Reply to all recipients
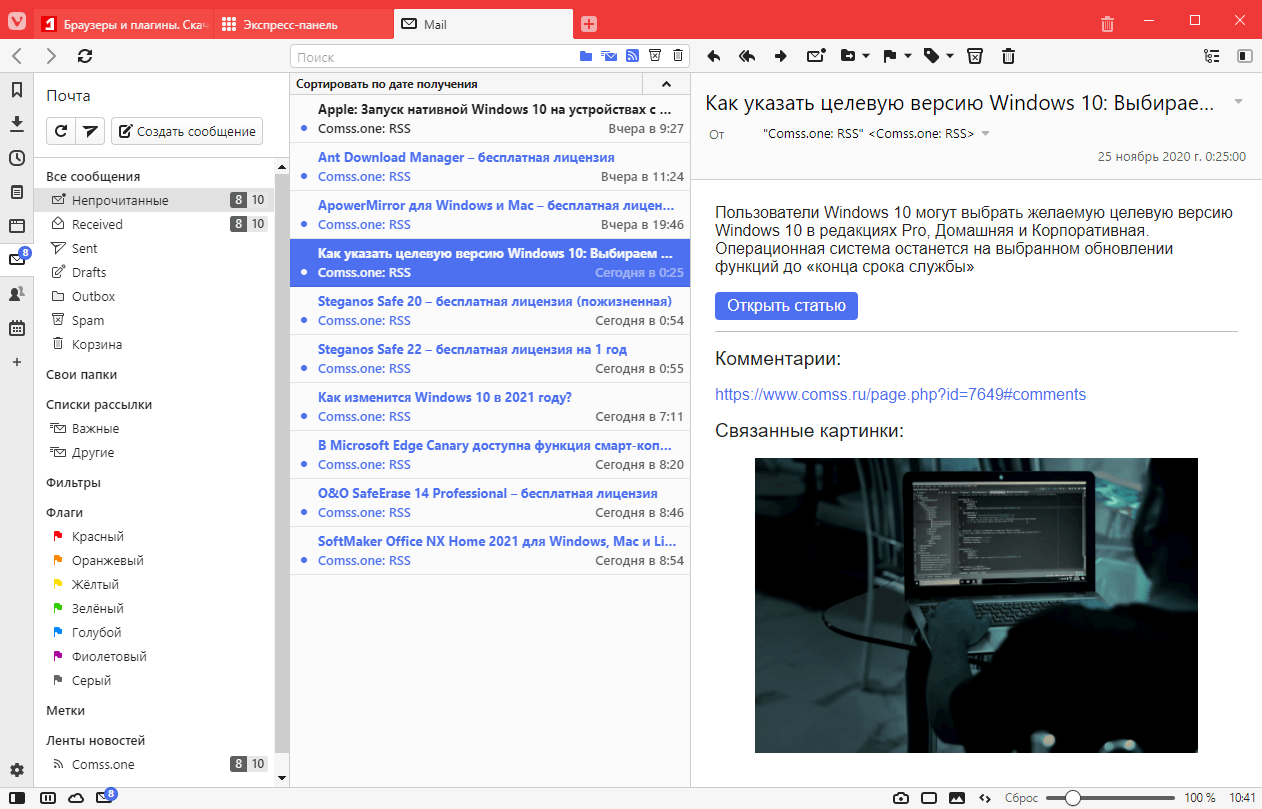The image size is (1262, 809). point(747,56)
